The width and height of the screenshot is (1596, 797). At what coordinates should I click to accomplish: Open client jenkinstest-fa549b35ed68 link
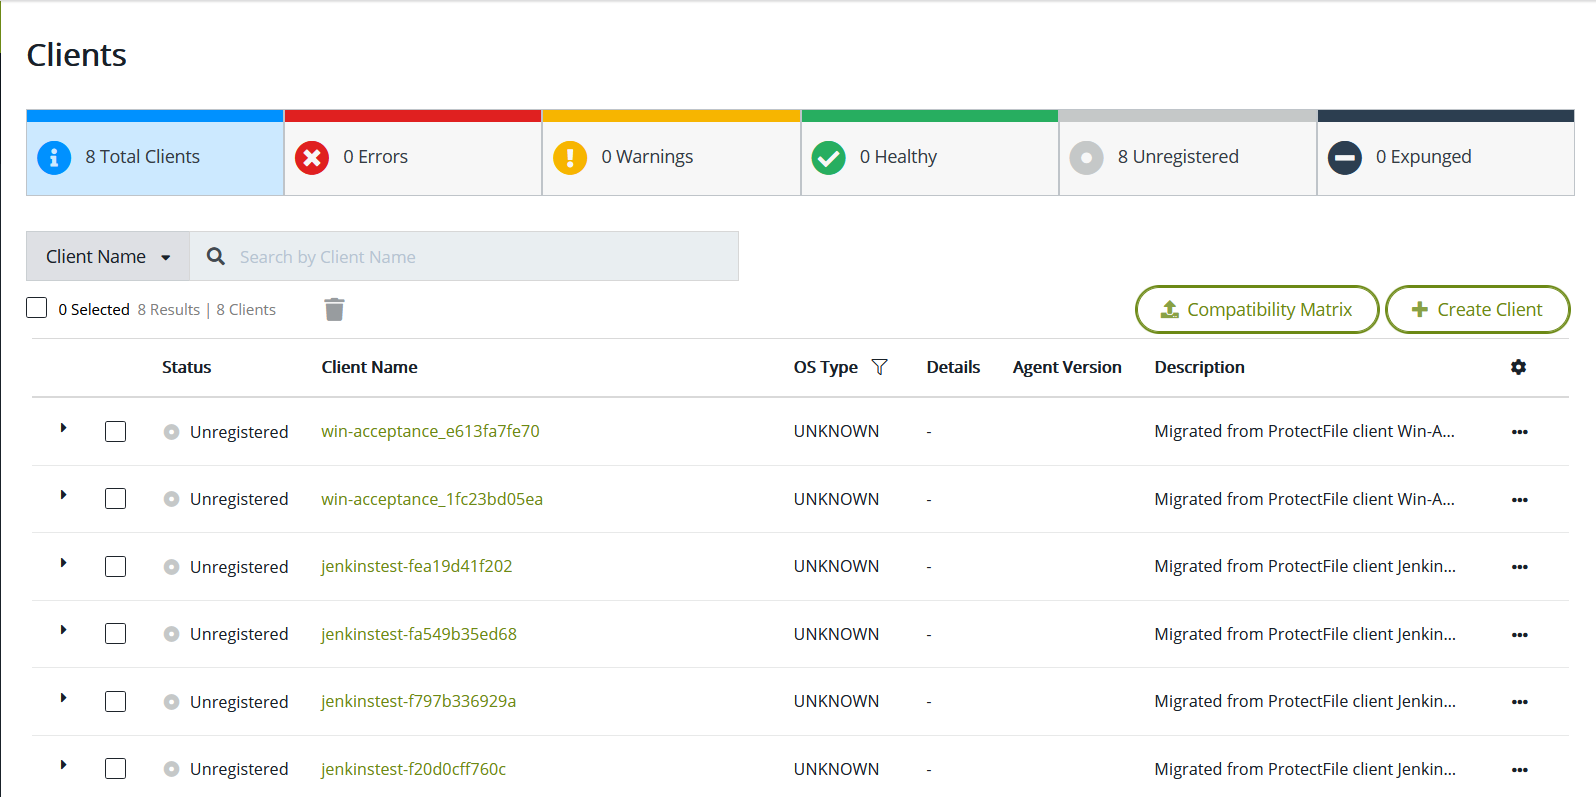point(419,634)
